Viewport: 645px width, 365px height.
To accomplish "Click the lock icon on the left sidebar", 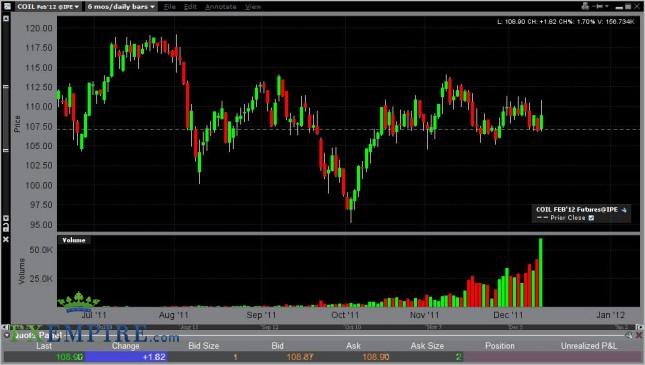I will [6, 228].
